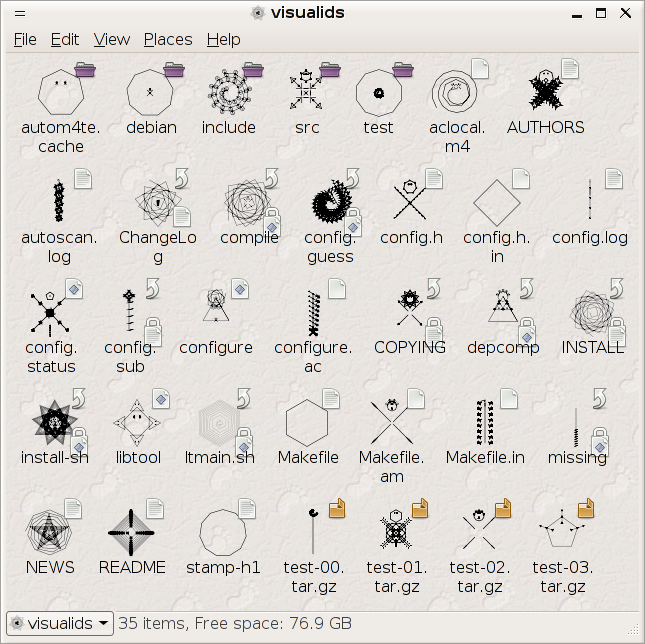This screenshot has width=645, height=644.
Task: Open the View menu
Action: pos(111,40)
